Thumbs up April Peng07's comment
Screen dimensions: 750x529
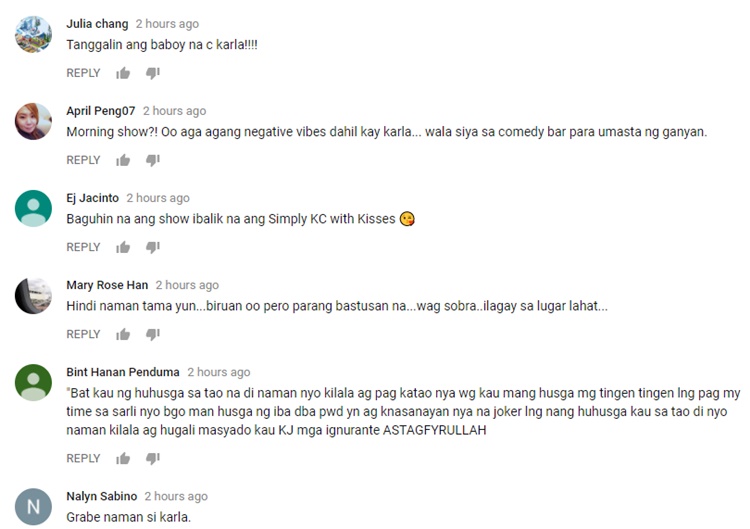(123, 160)
